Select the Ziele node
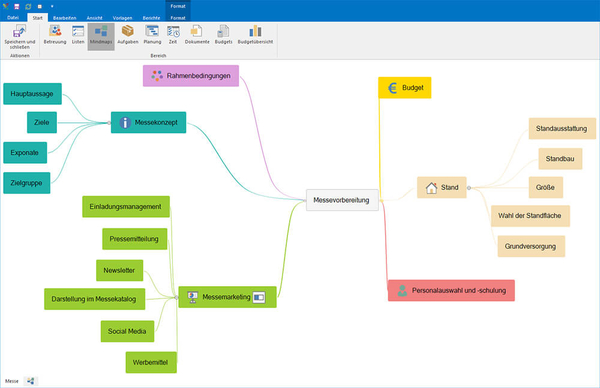Screen dimensions: 600x388 42,122
